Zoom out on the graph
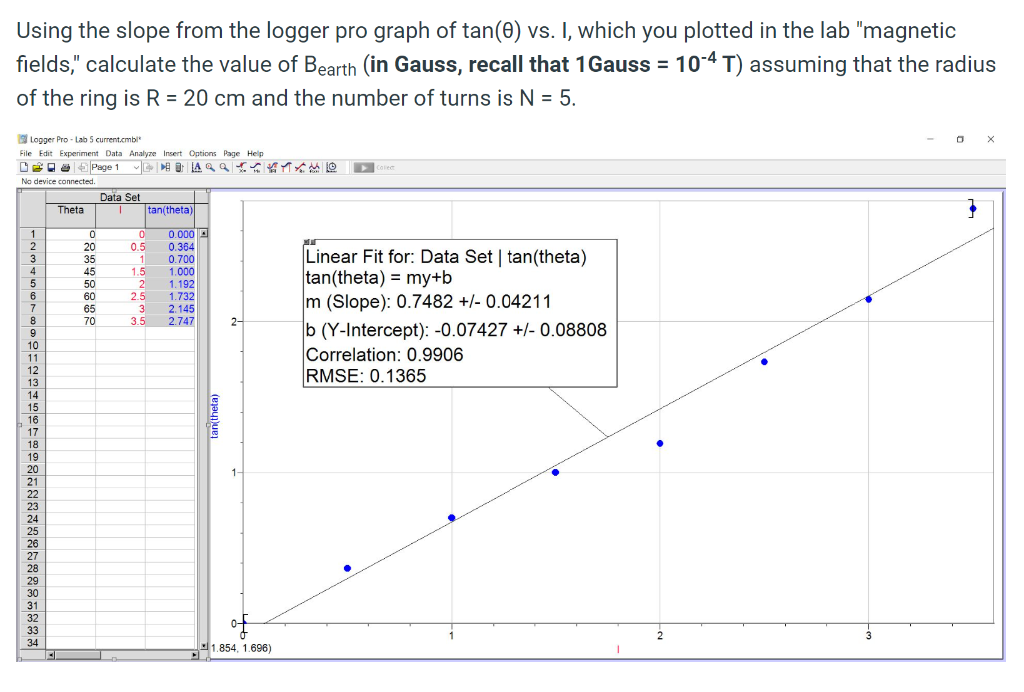 click(224, 167)
